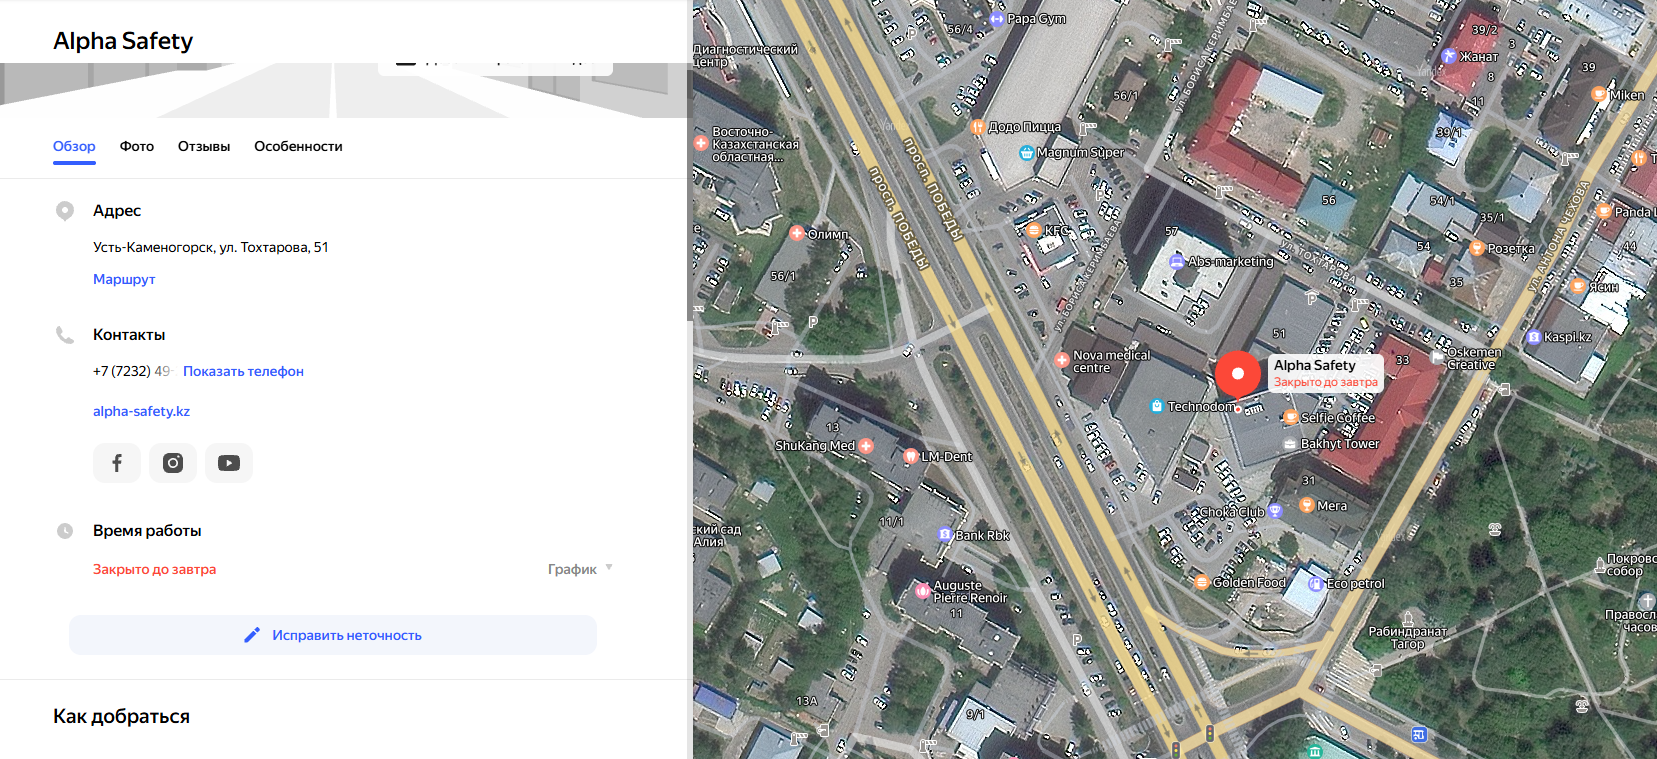
Task: Click the Маршрут route link
Action: [x=124, y=279]
